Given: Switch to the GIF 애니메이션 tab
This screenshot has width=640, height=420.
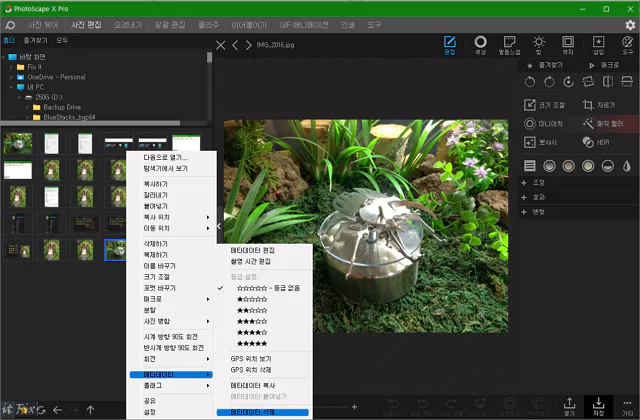Looking at the screenshot, I should [x=304, y=25].
